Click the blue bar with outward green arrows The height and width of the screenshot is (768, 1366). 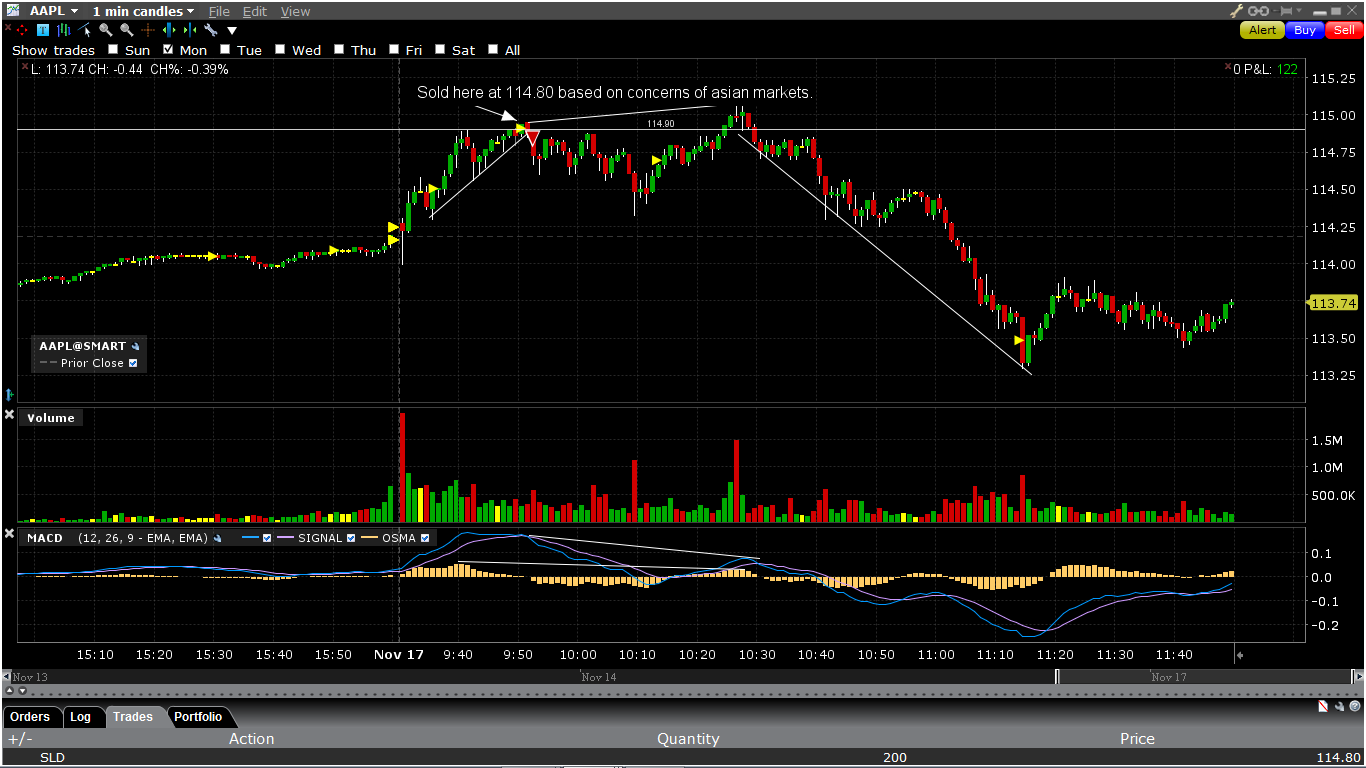169,30
